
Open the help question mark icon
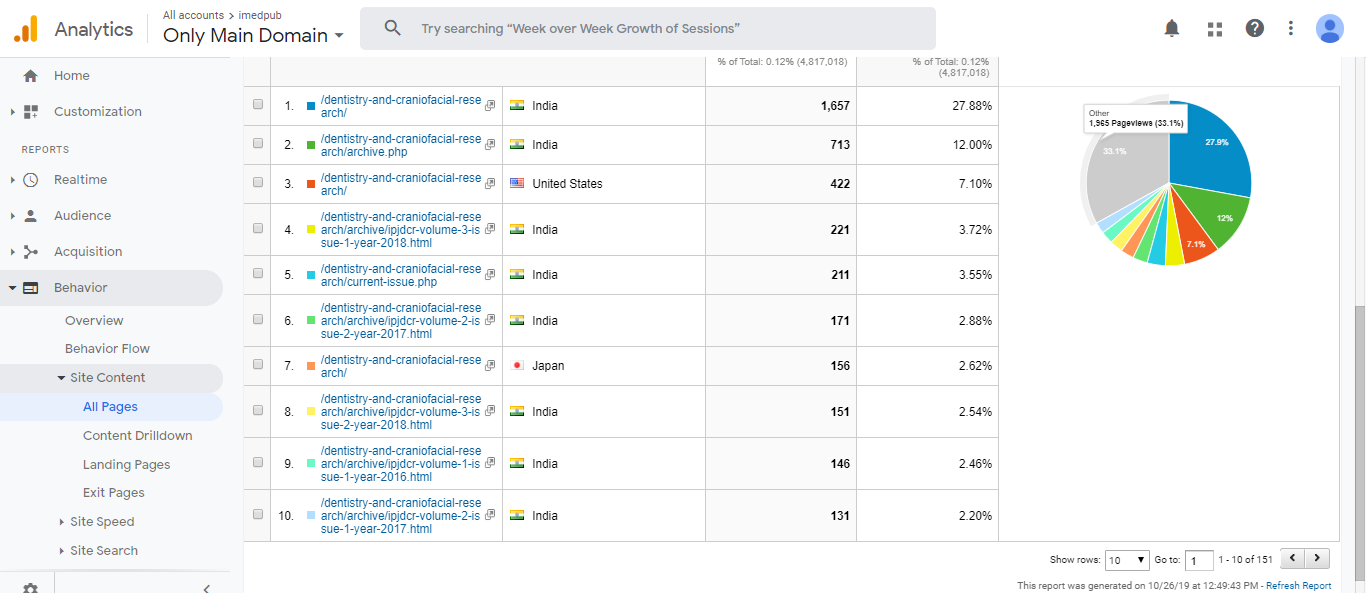pos(1255,29)
